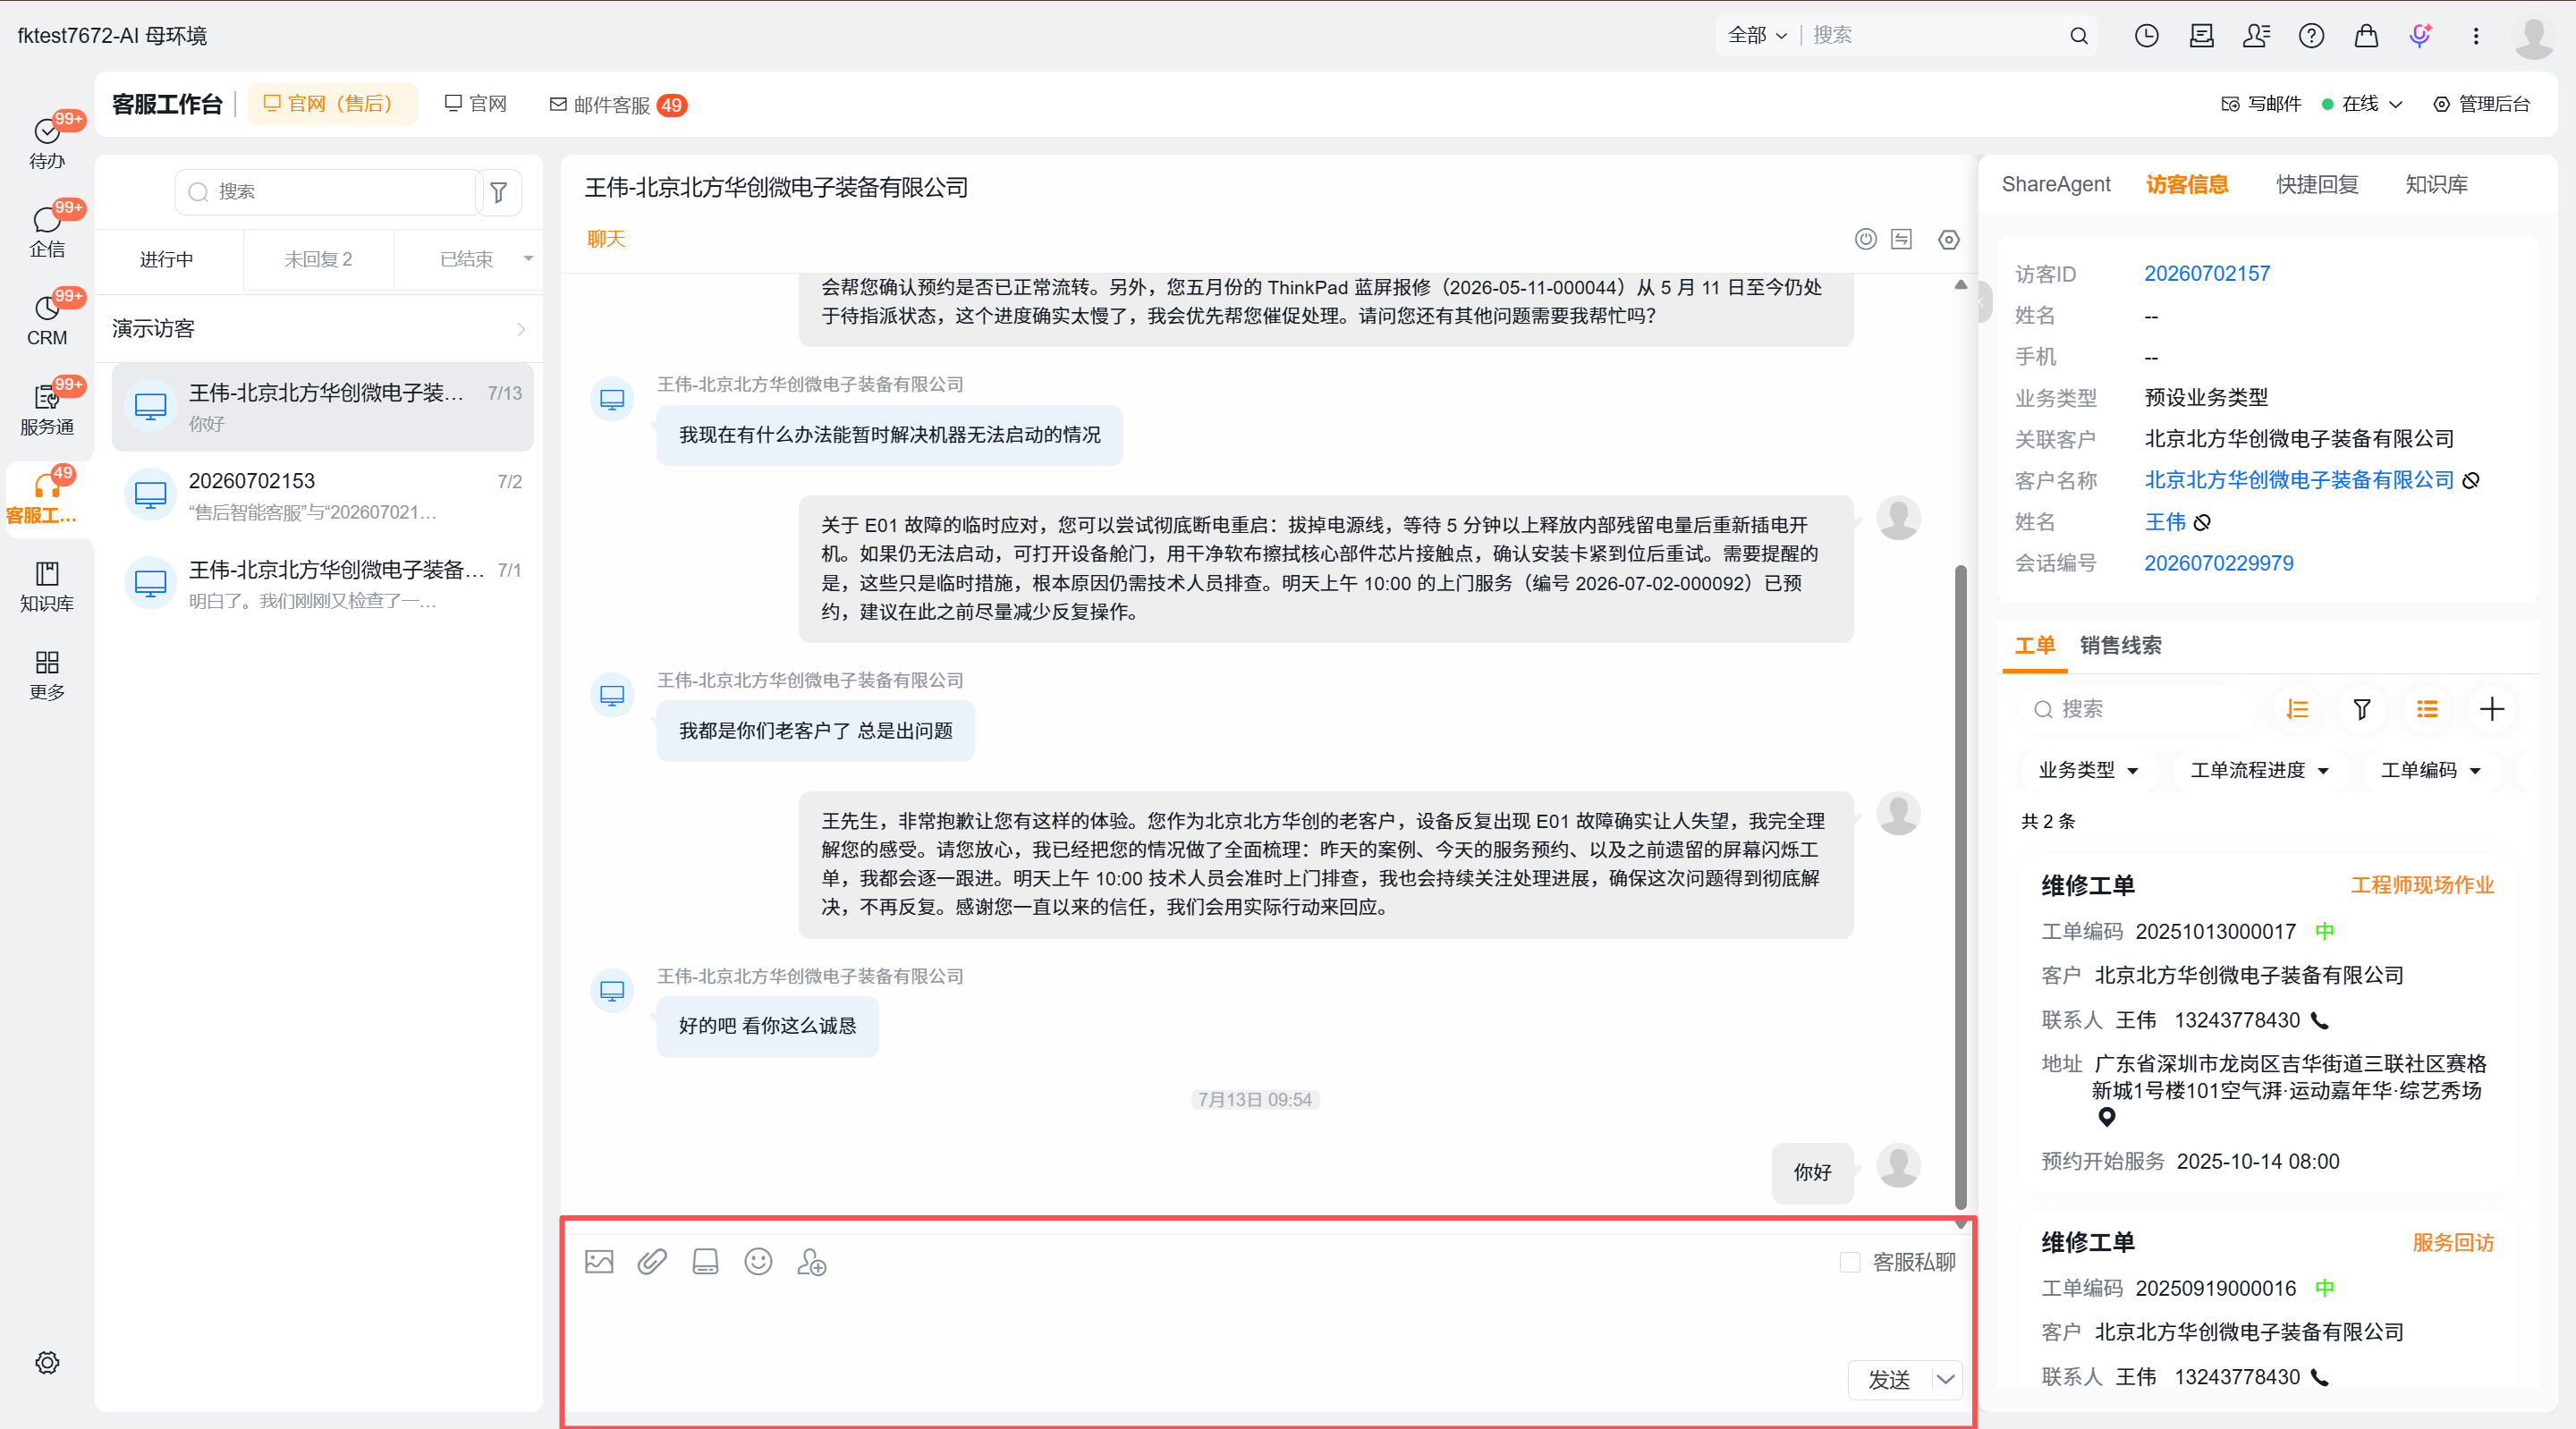Click the user avatar in top right corner
Screen dimensions: 2576x1429
pyautogui.click(x=2534, y=37)
